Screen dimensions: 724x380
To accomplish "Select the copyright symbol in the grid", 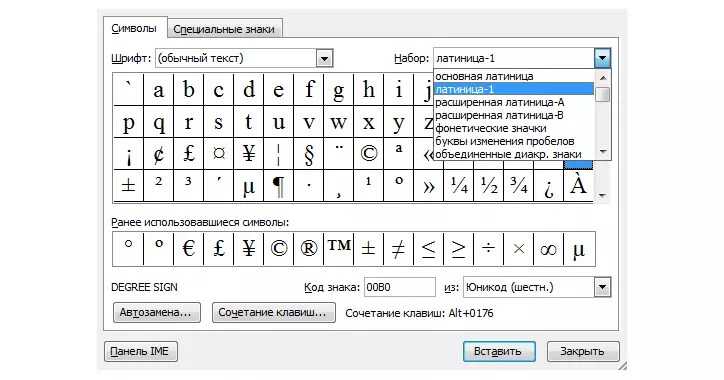I will tap(368, 153).
